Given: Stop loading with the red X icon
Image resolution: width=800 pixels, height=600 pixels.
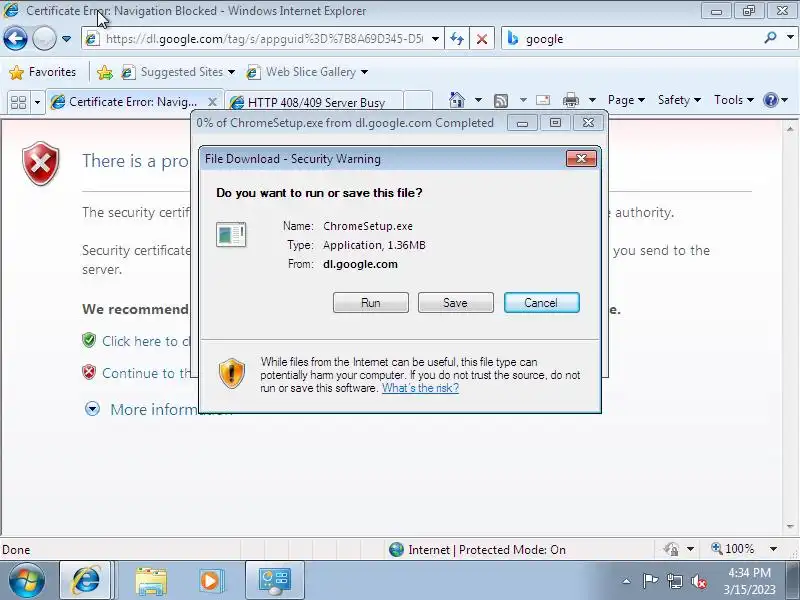Looking at the screenshot, I should [482, 39].
